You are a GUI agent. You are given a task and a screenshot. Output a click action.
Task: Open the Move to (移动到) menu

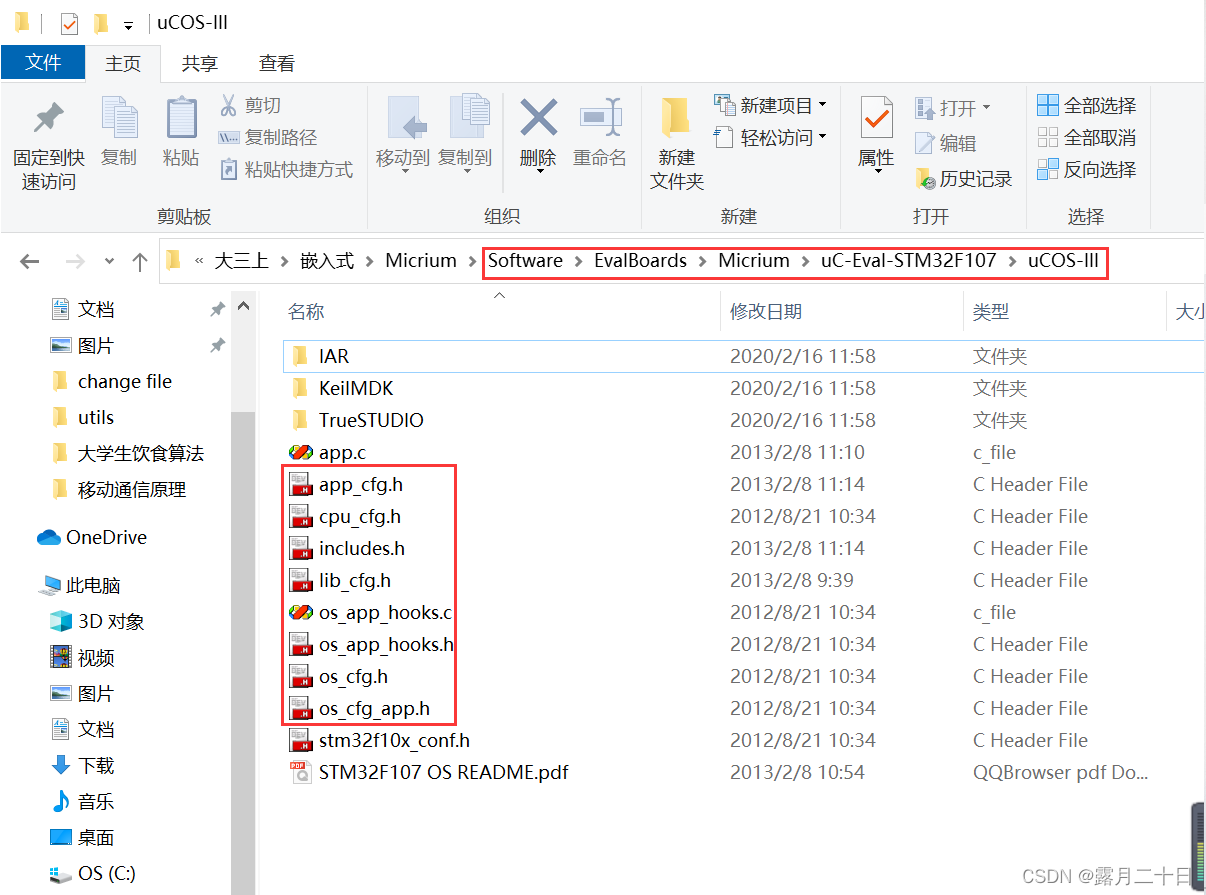point(403,135)
